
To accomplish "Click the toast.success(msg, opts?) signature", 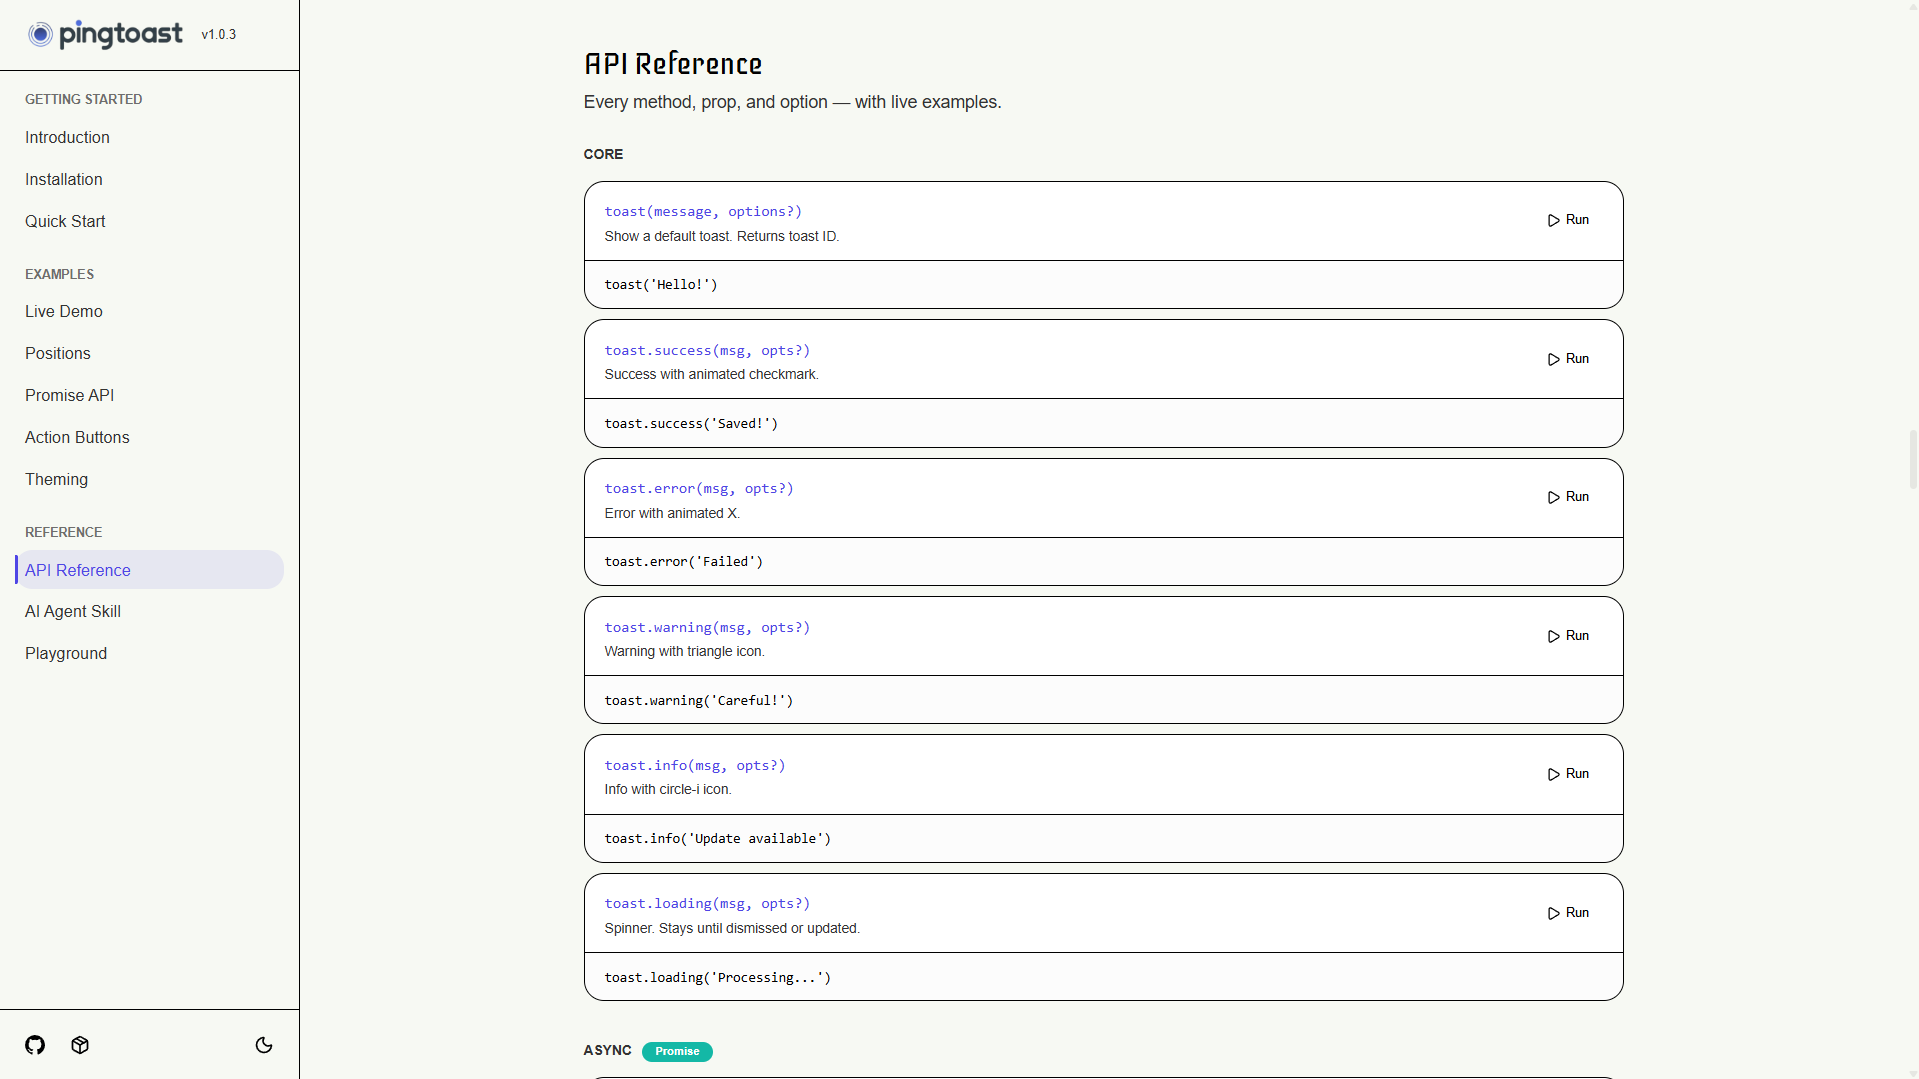I will 707,351.
